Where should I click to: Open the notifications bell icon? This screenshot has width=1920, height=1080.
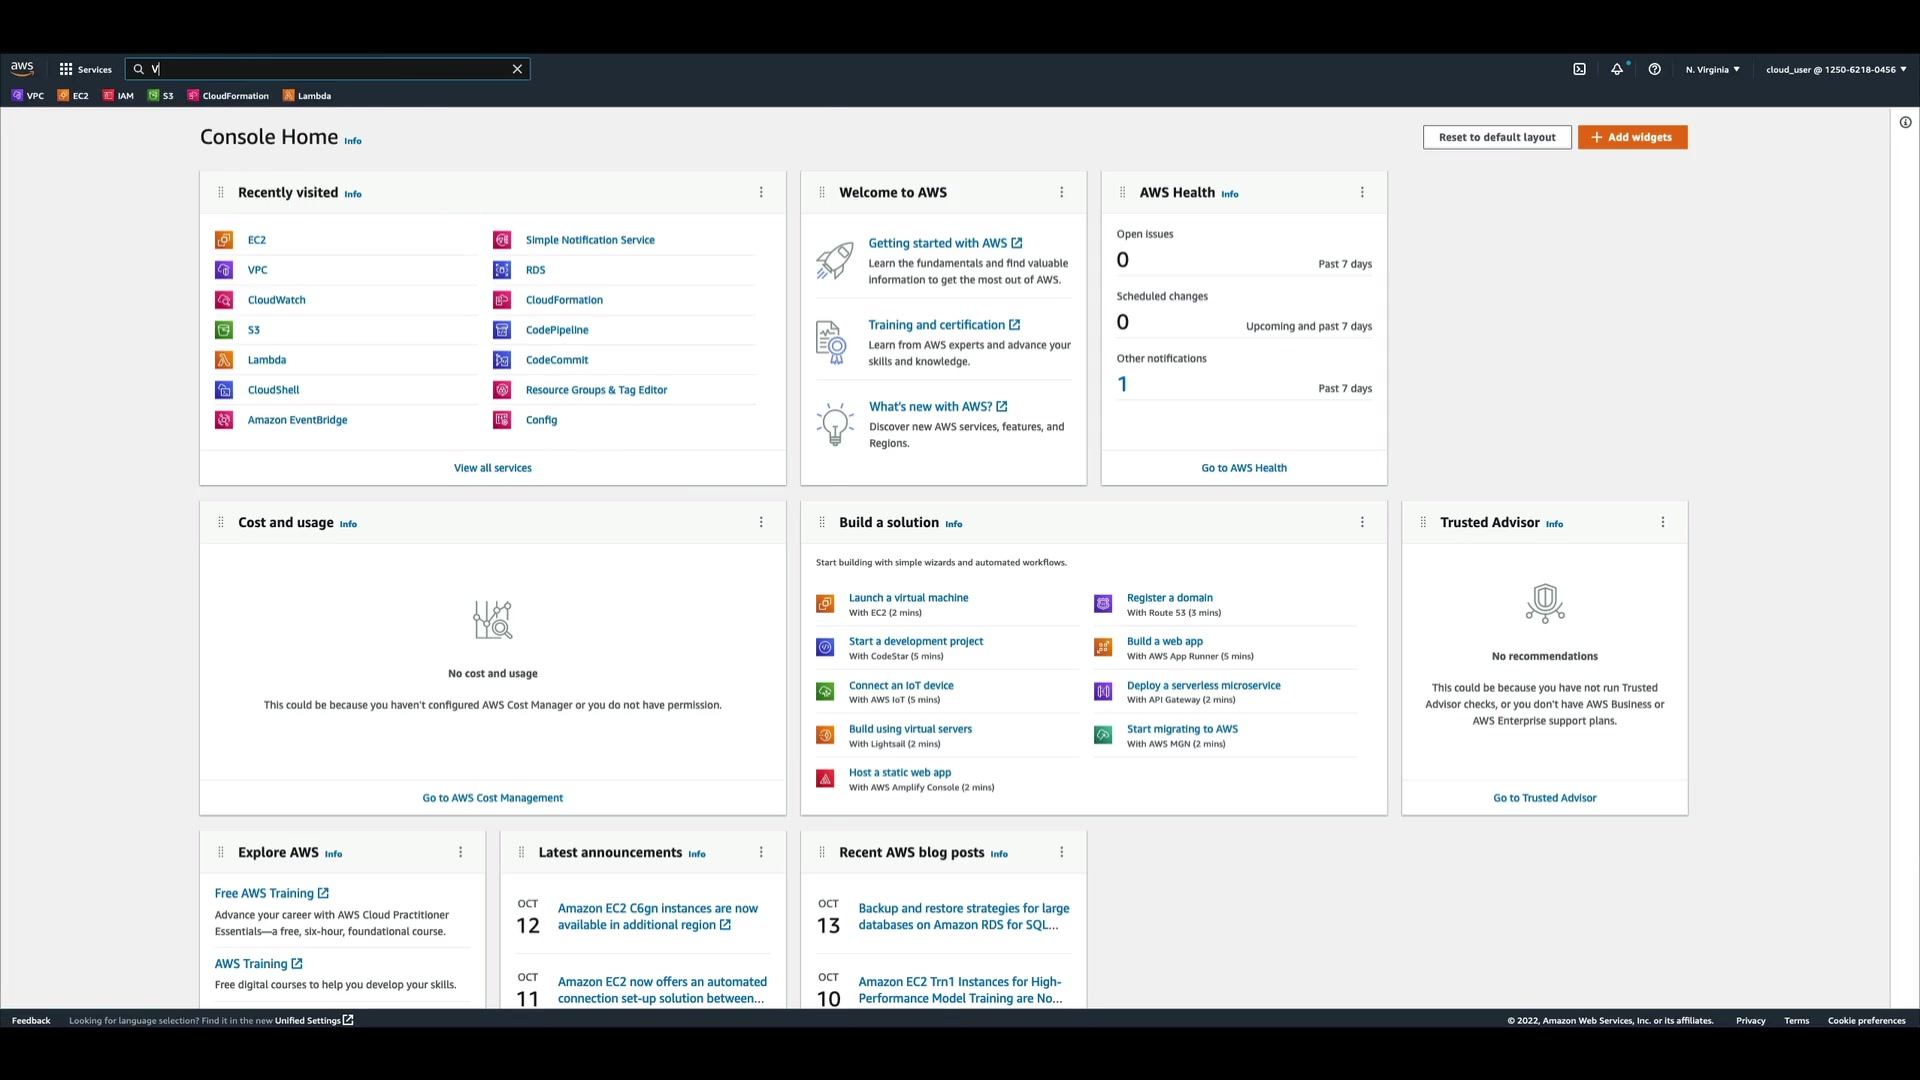(1617, 69)
